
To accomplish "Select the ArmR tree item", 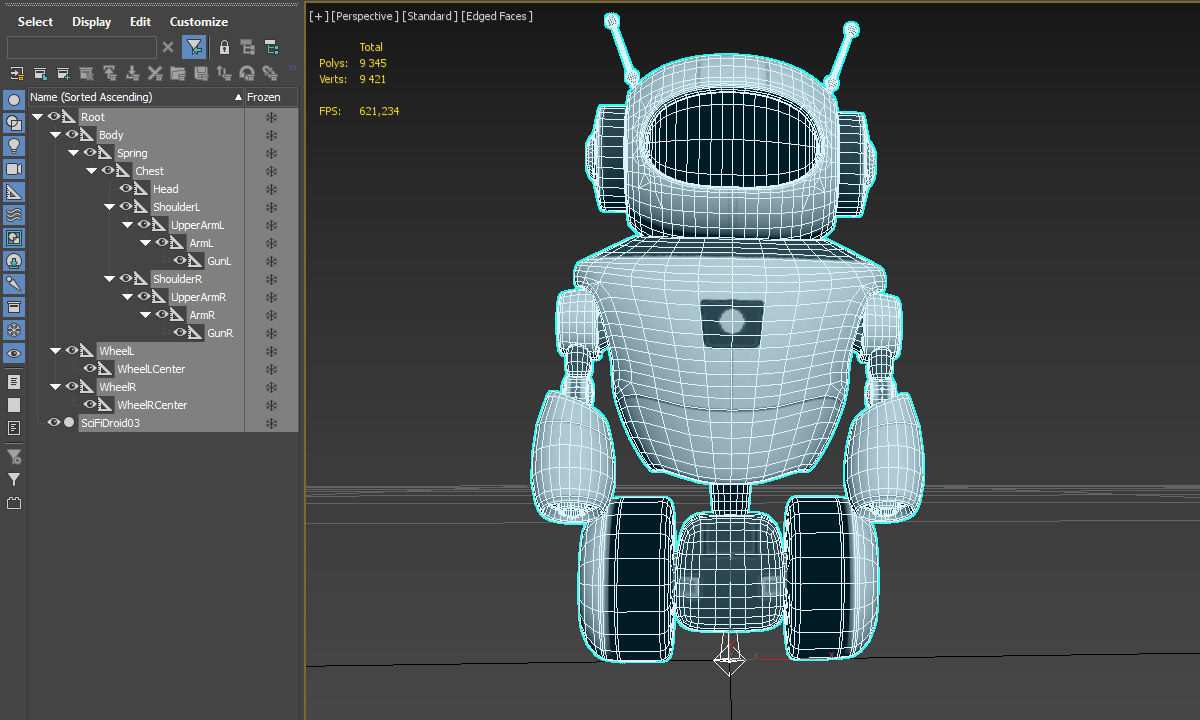I will point(202,315).
